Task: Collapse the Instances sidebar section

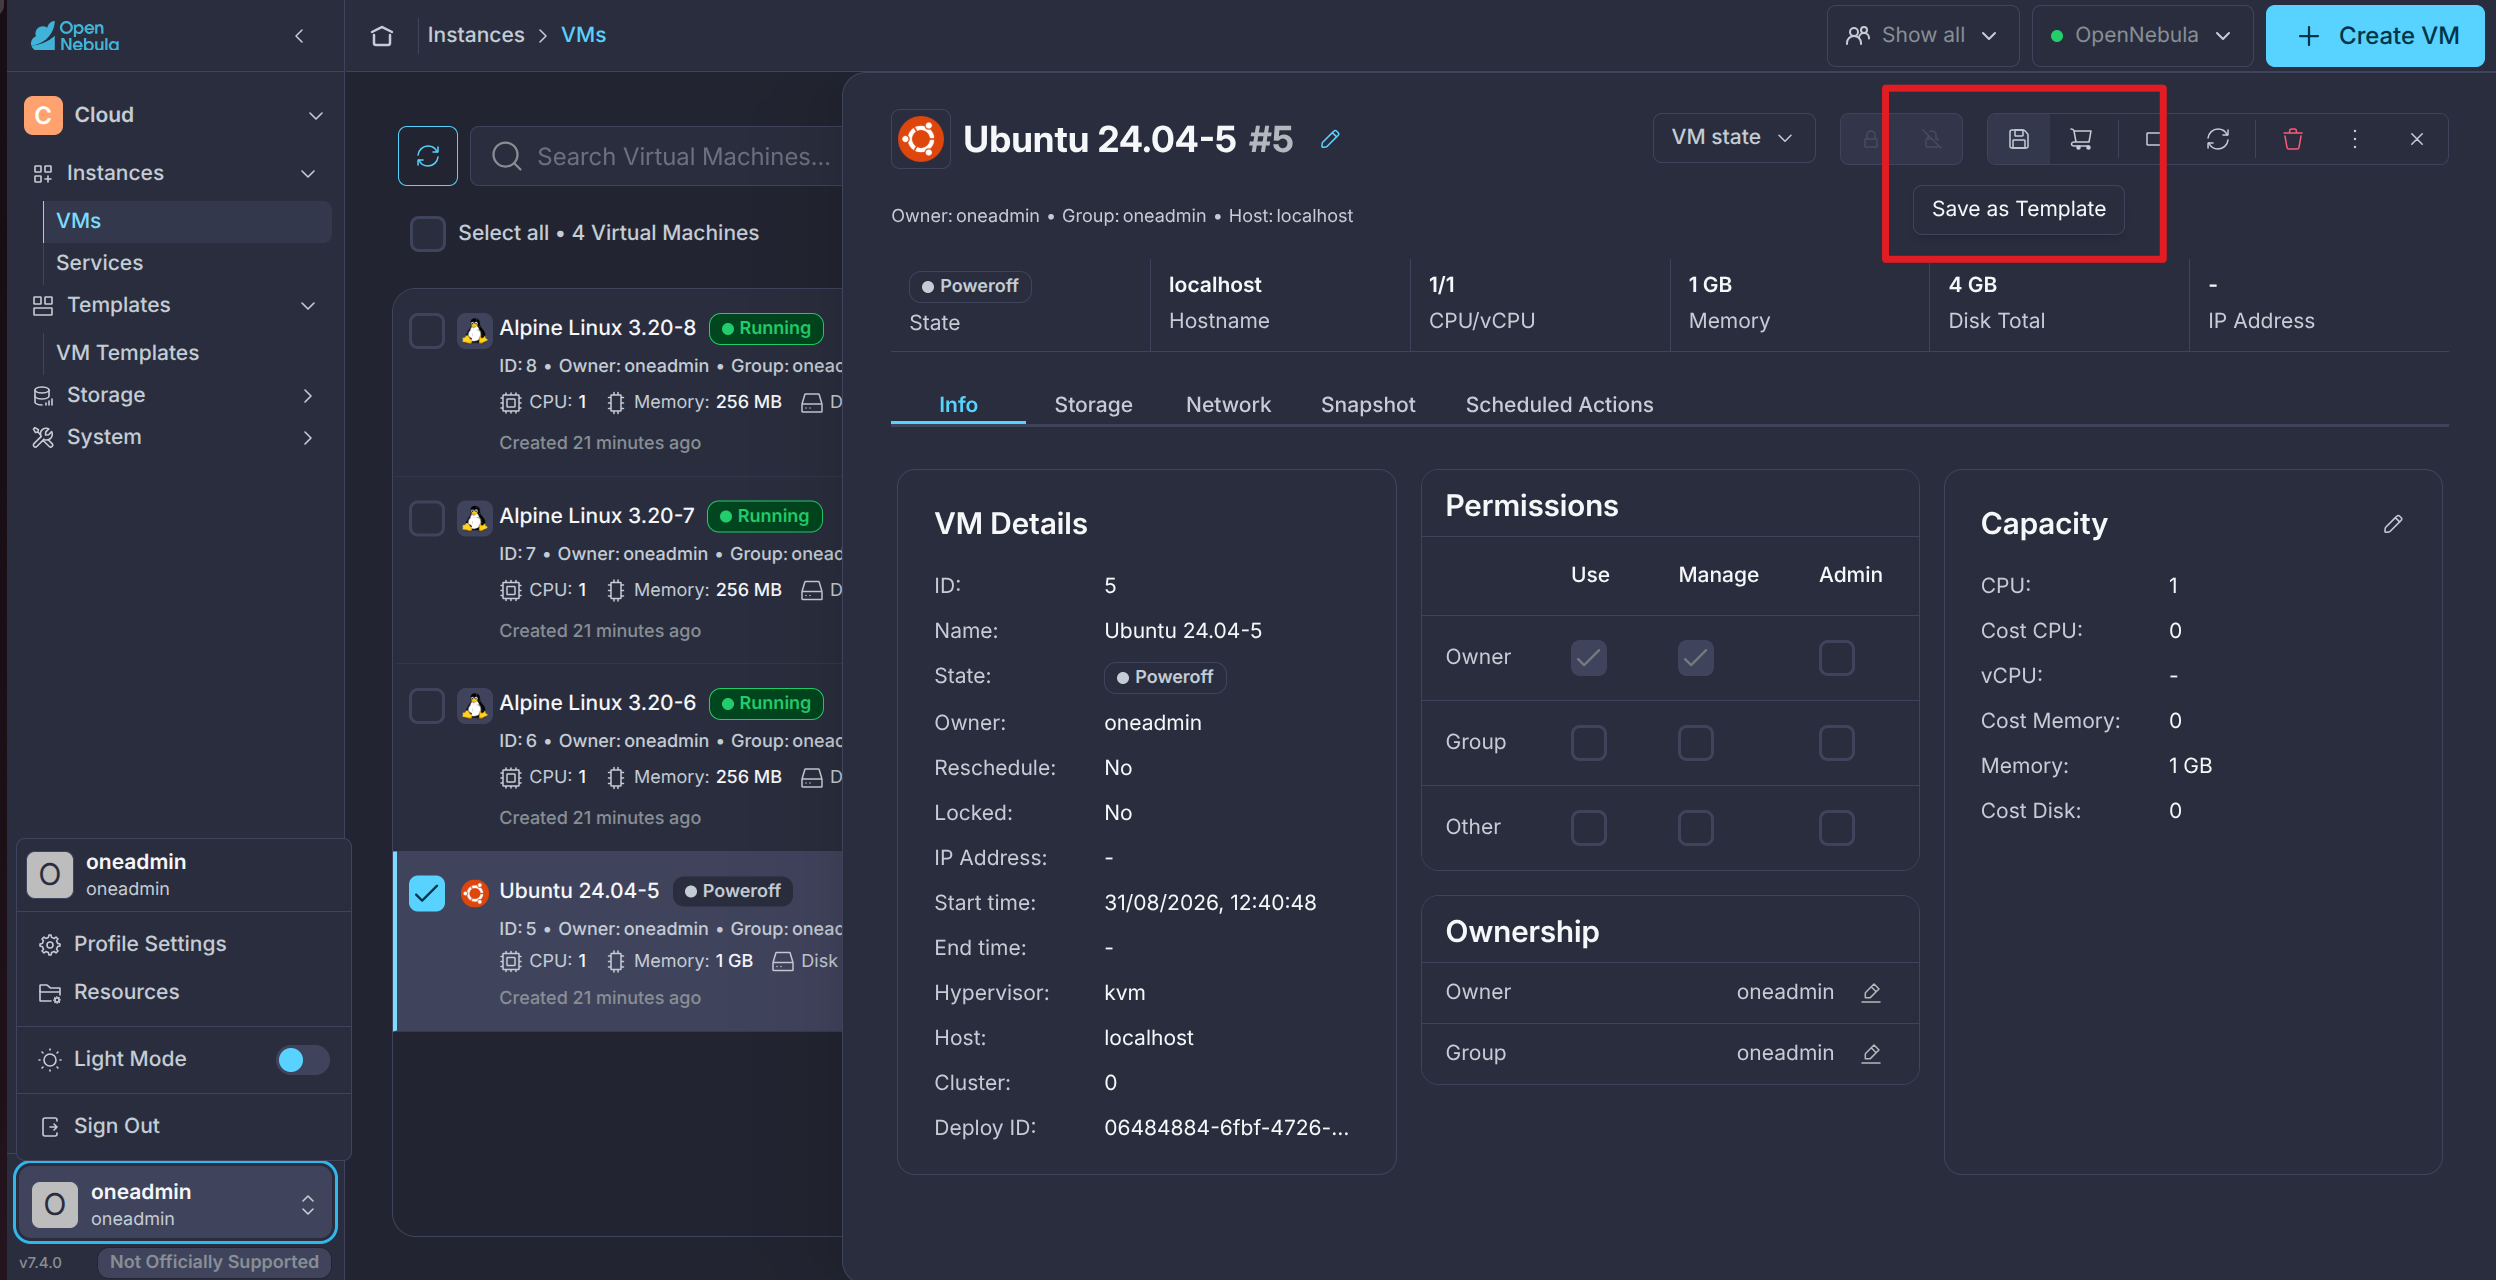Action: tap(308, 174)
